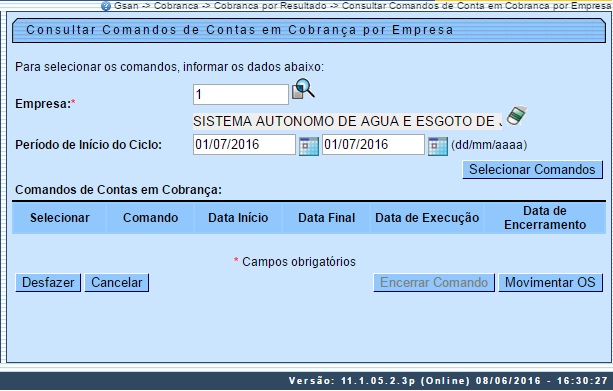Click the Empresa code input field
The width and height of the screenshot is (613, 391).
coord(241,94)
